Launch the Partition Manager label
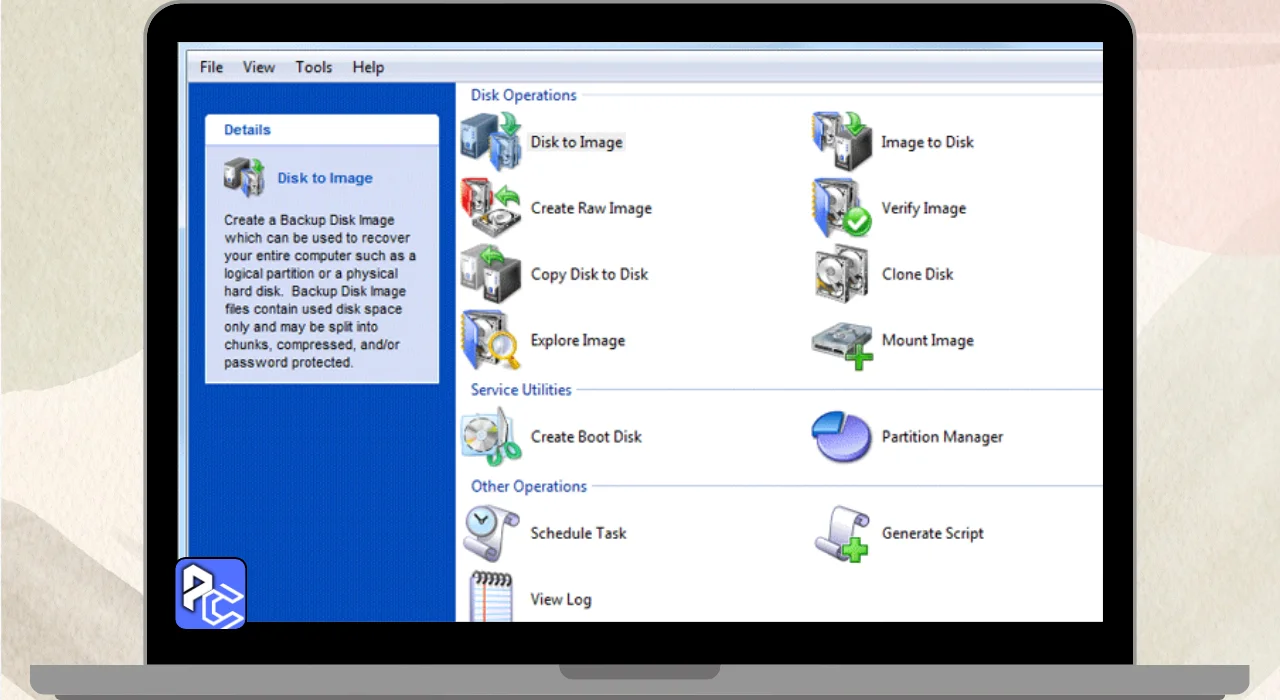 point(942,437)
